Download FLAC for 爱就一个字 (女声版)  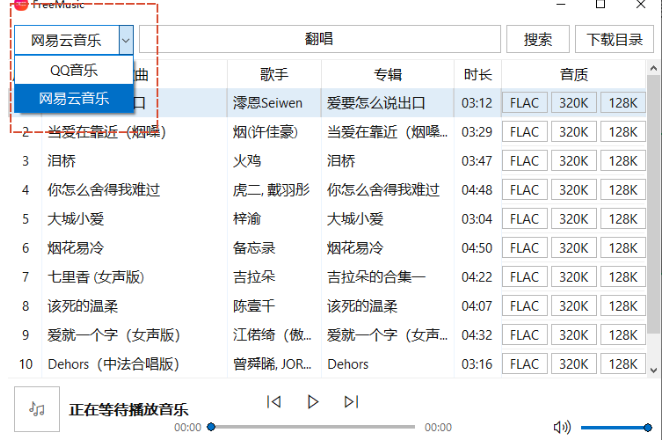[x=524, y=335]
